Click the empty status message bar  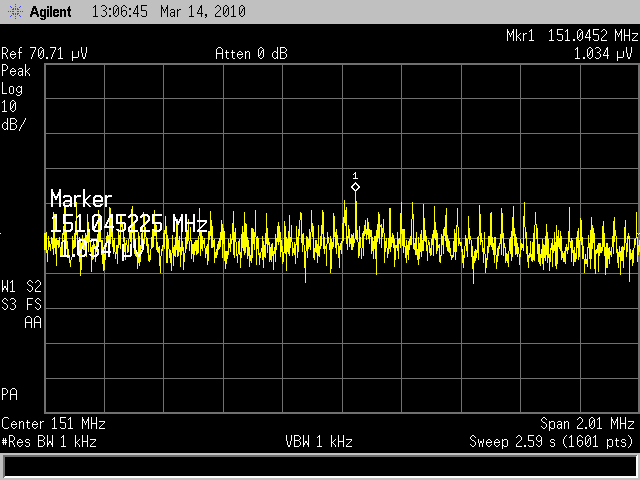[x=320, y=466]
